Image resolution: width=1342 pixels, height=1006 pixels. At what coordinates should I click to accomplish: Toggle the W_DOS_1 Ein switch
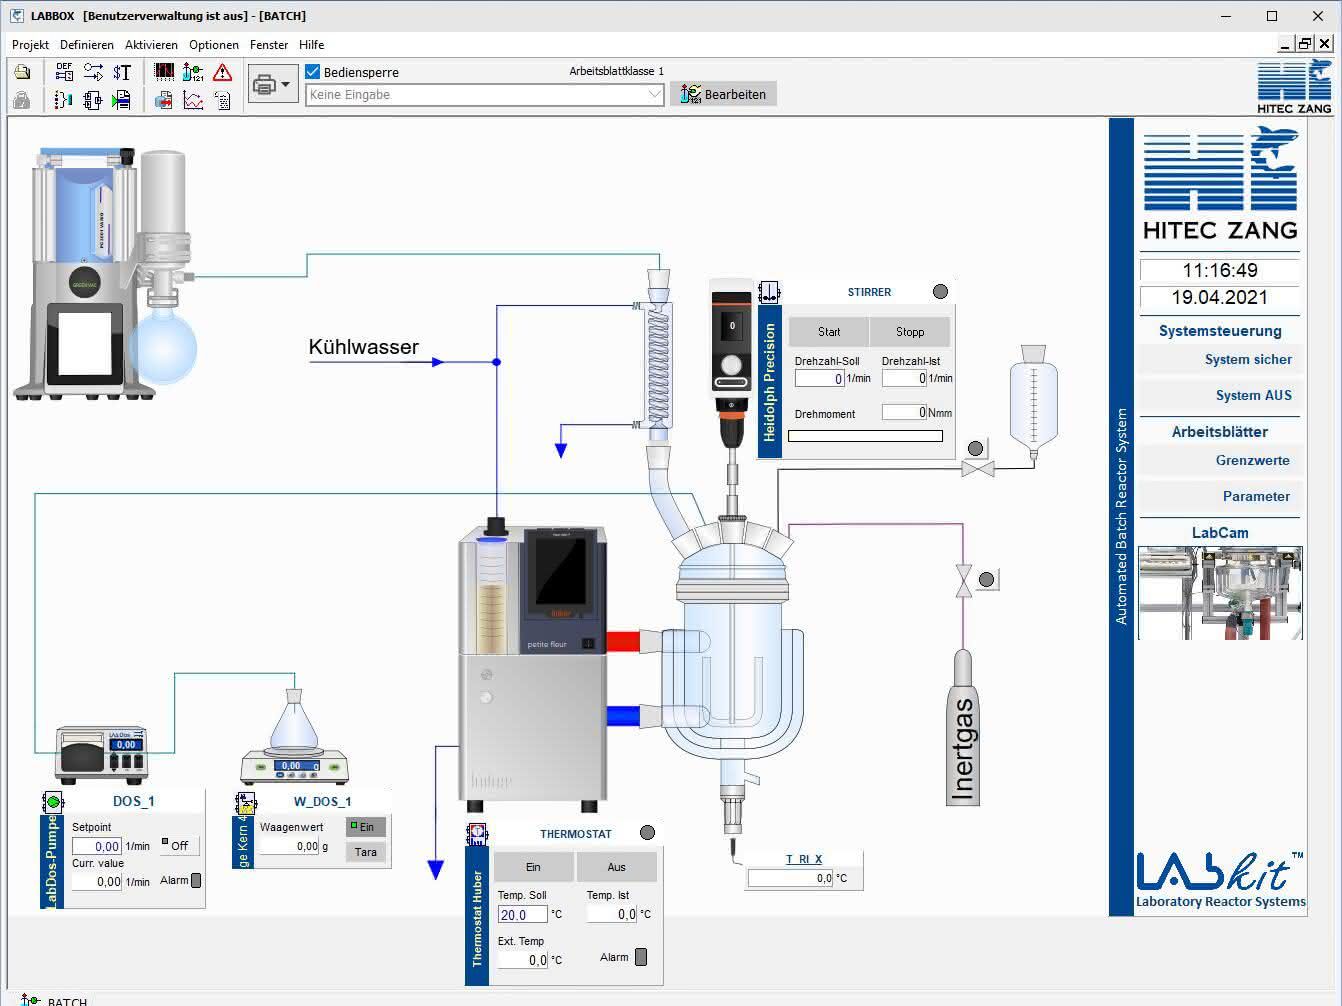point(366,827)
